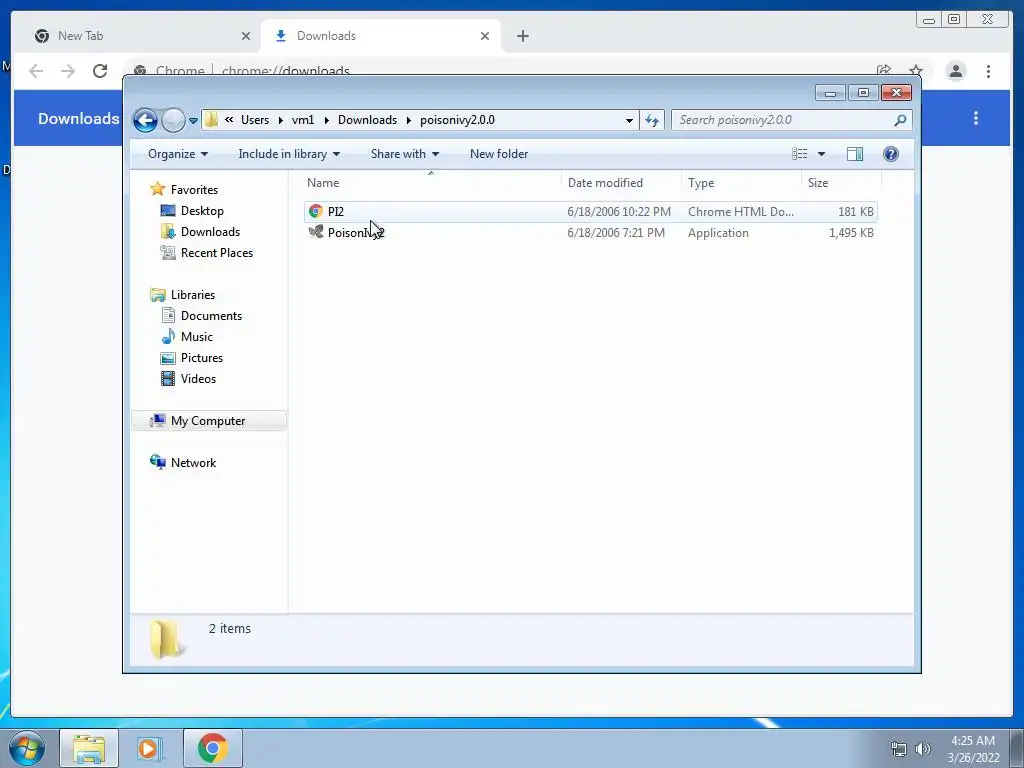Open the Videos library
Viewport: 1024px width, 768px height.
198,379
